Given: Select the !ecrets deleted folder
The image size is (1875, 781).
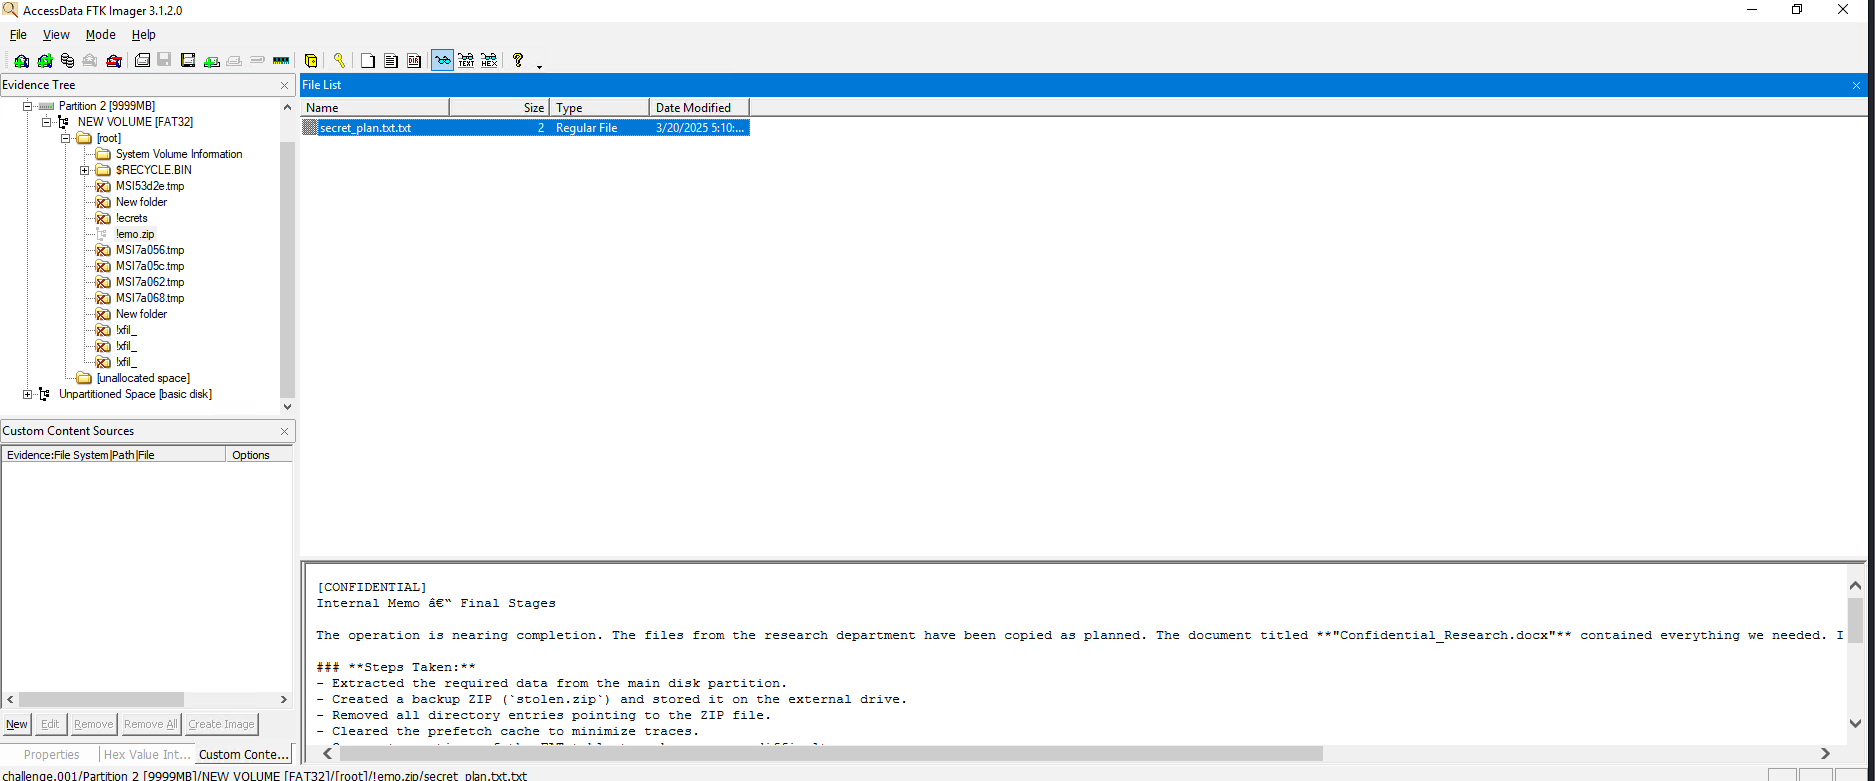Looking at the screenshot, I should click(x=131, y=218).
